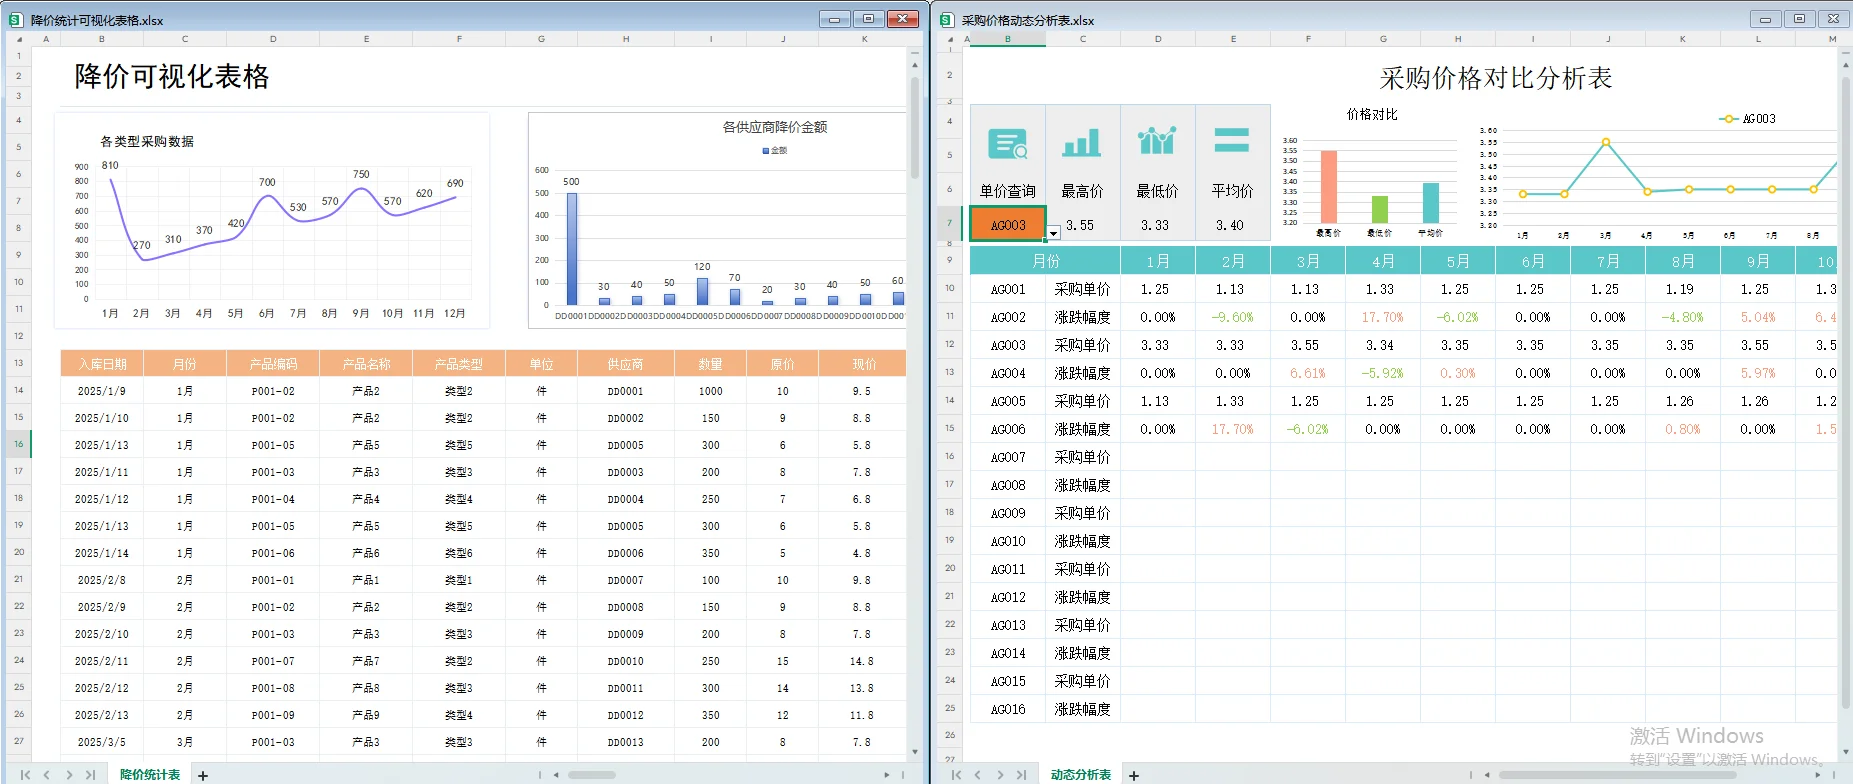Select the orange AG003 query cell
The image size is (1853, 784).
(1008, 224)
